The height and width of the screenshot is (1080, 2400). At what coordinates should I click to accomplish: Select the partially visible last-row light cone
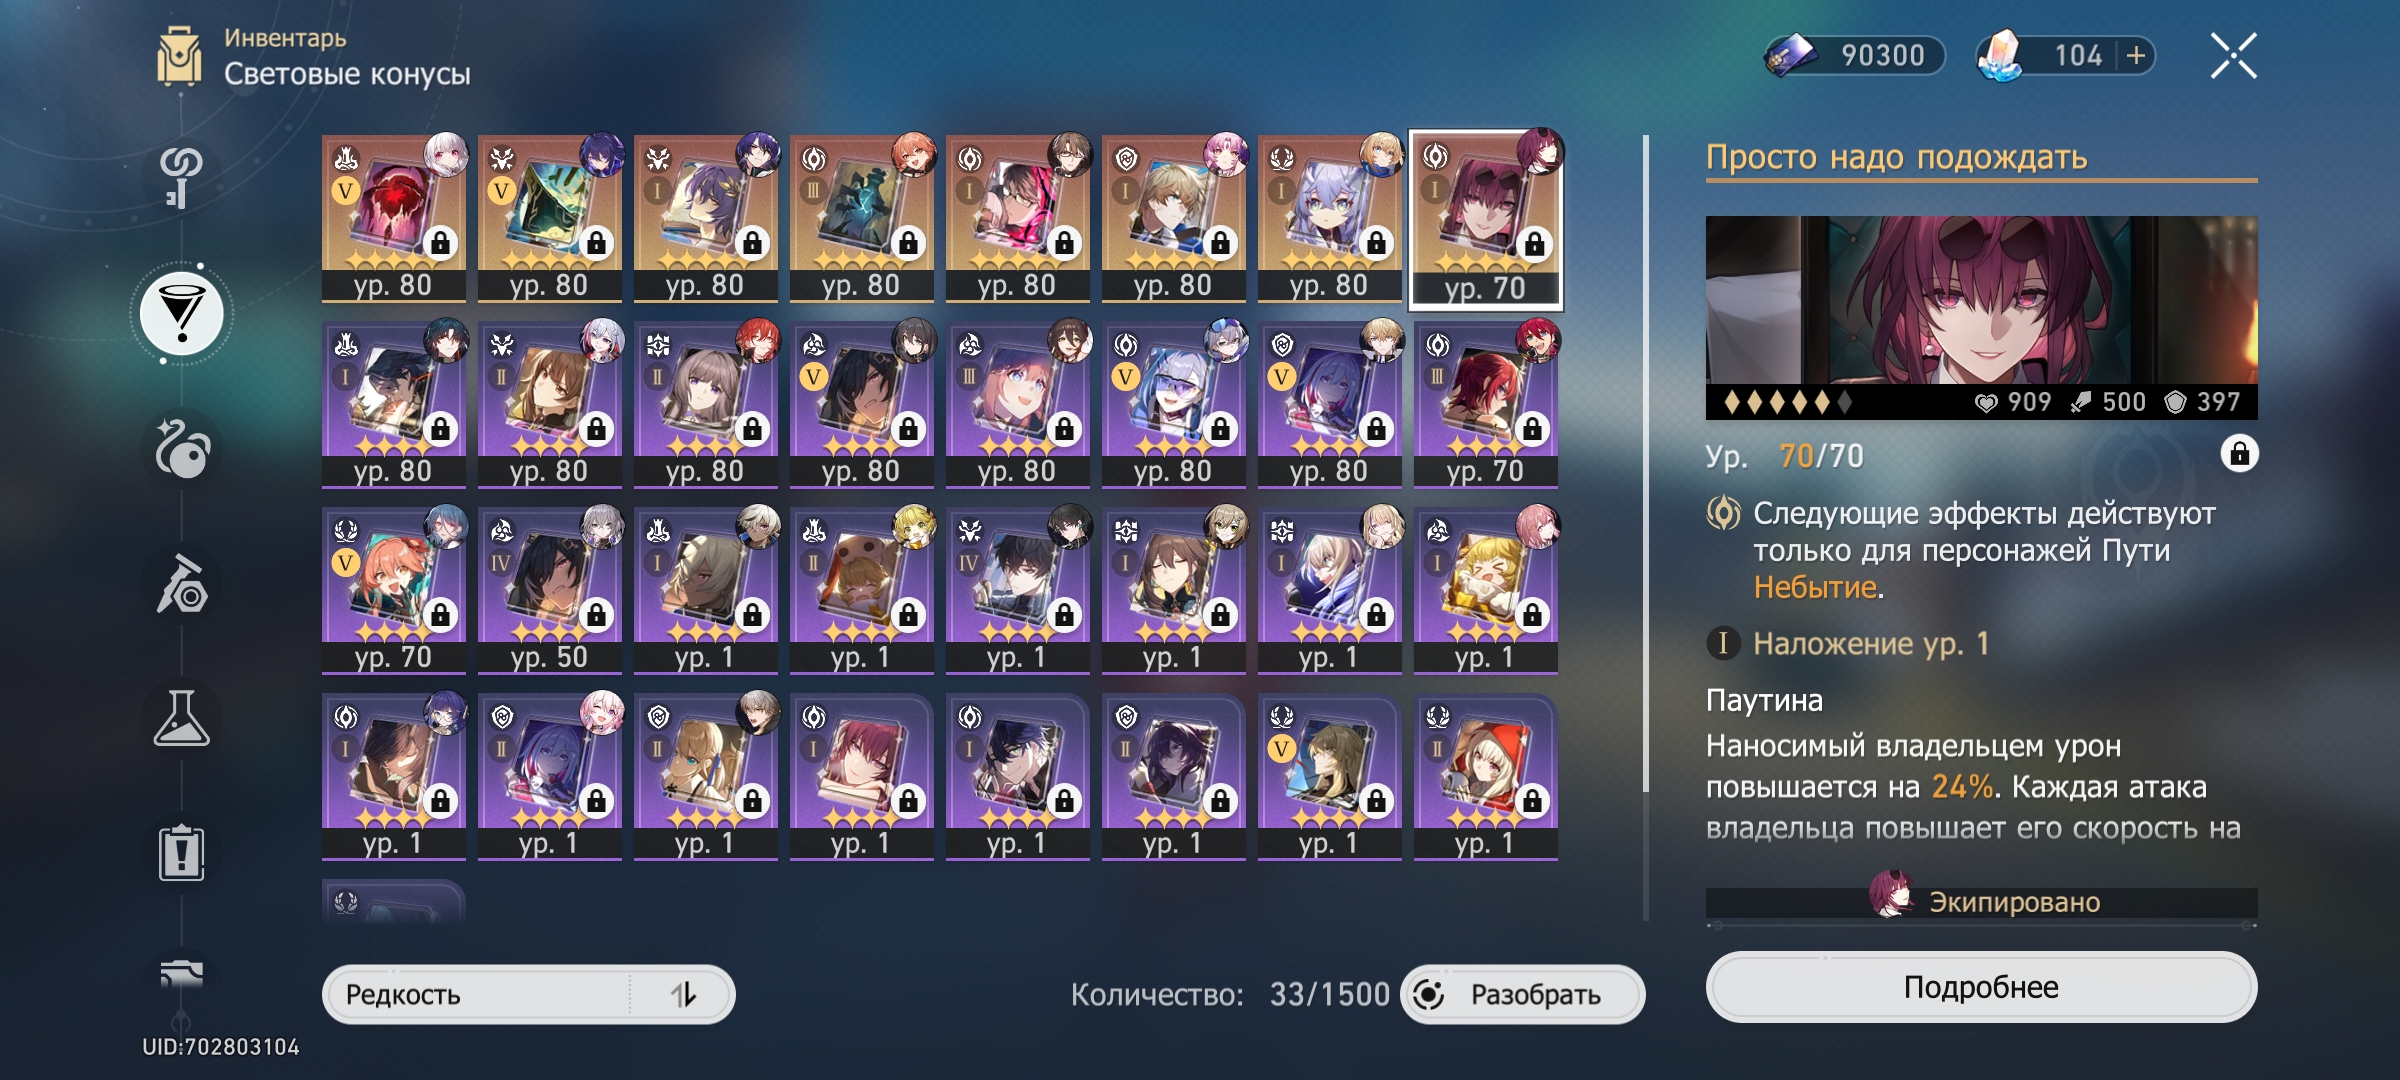pyautogui.click(x=394, y=900)
